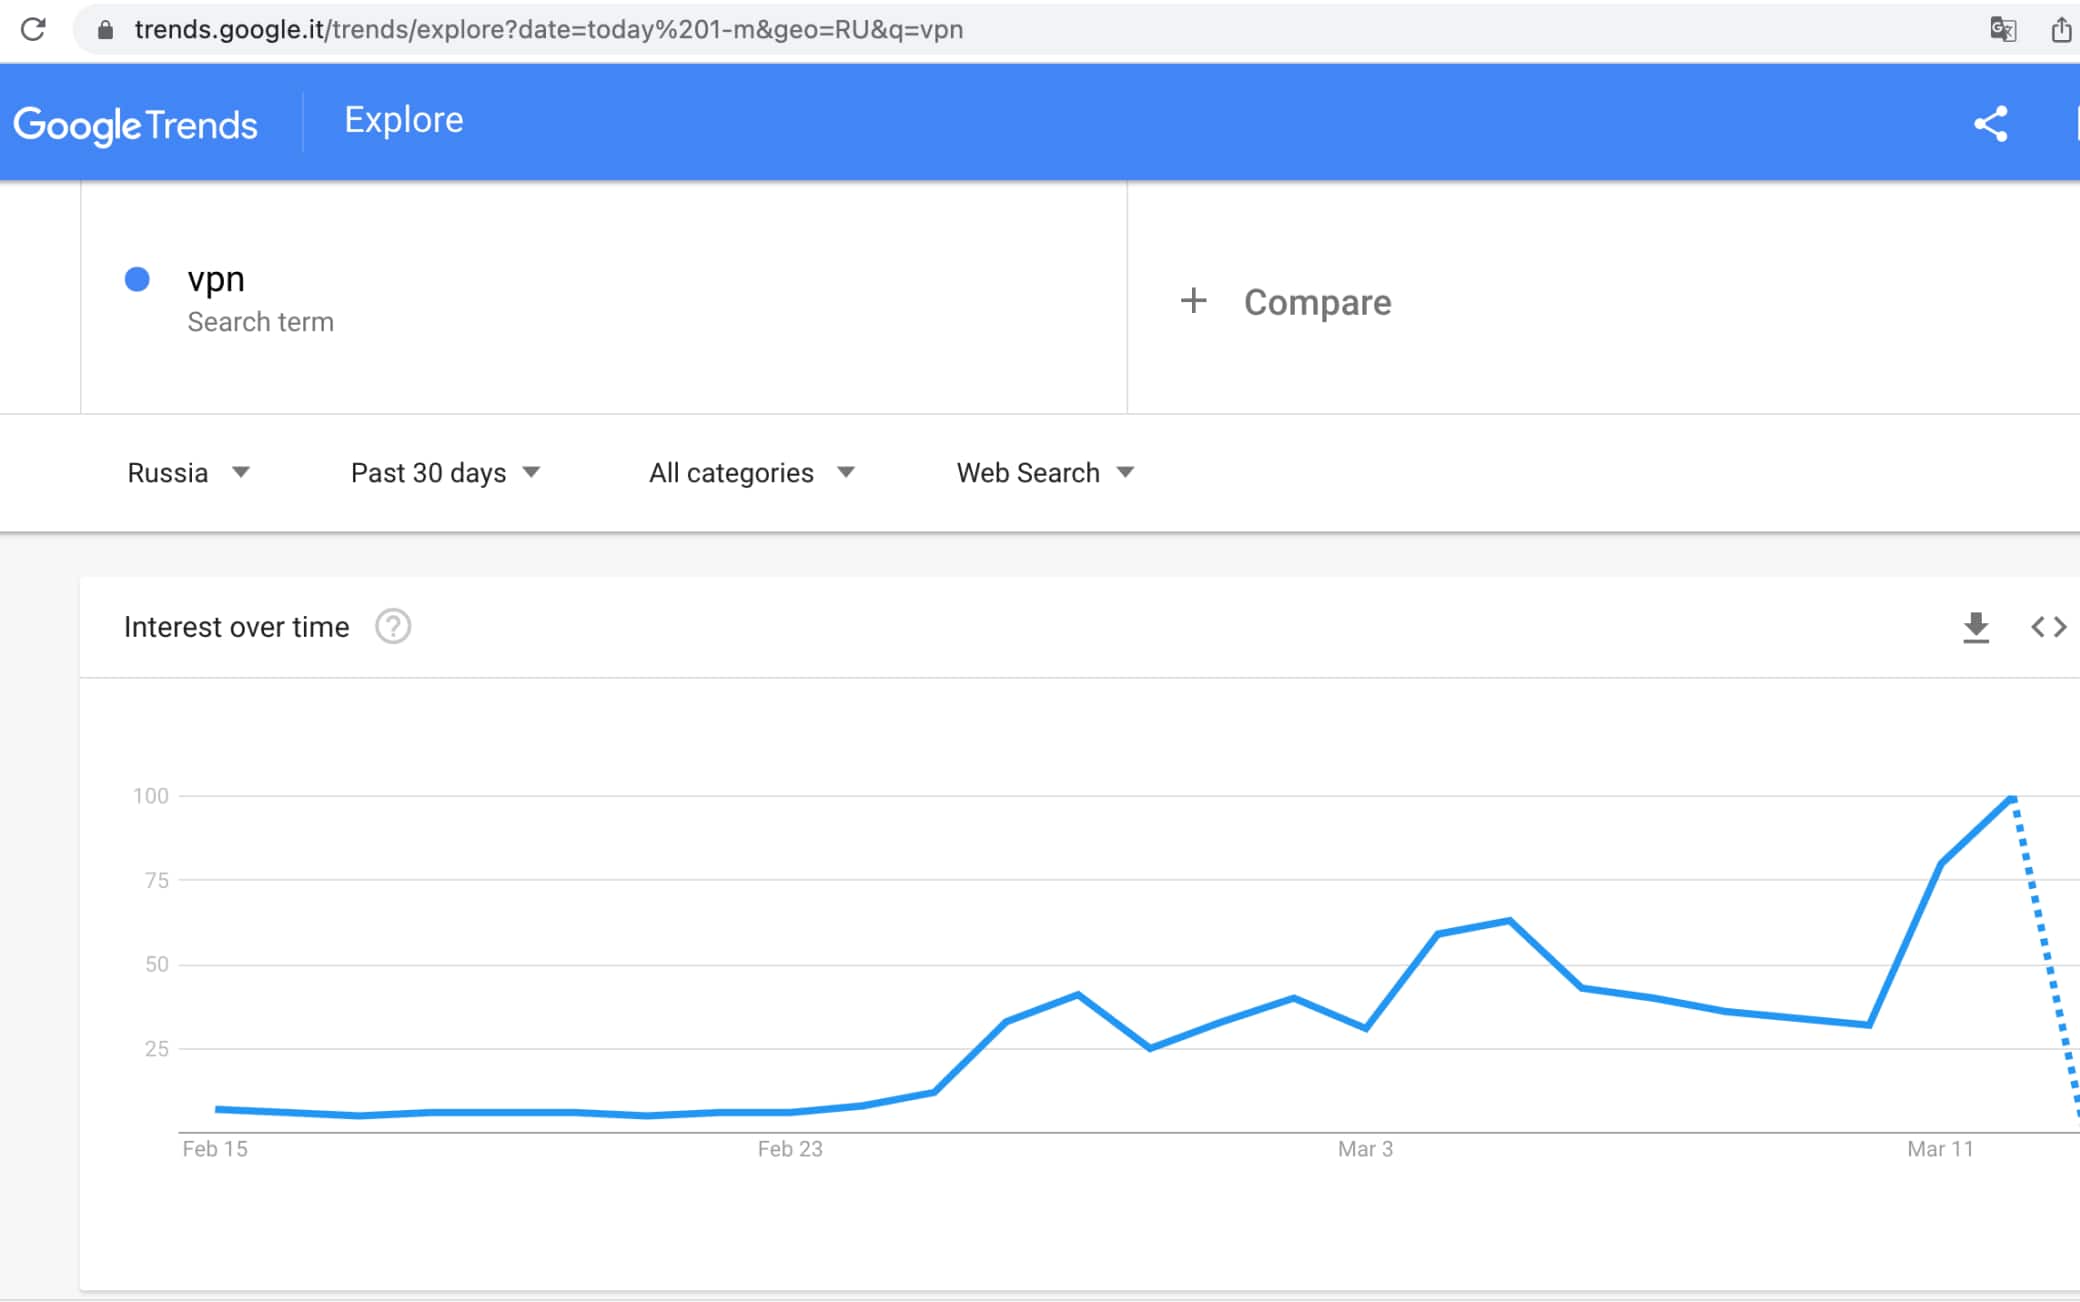Open the embed code icon

(x=2048, y=627)
